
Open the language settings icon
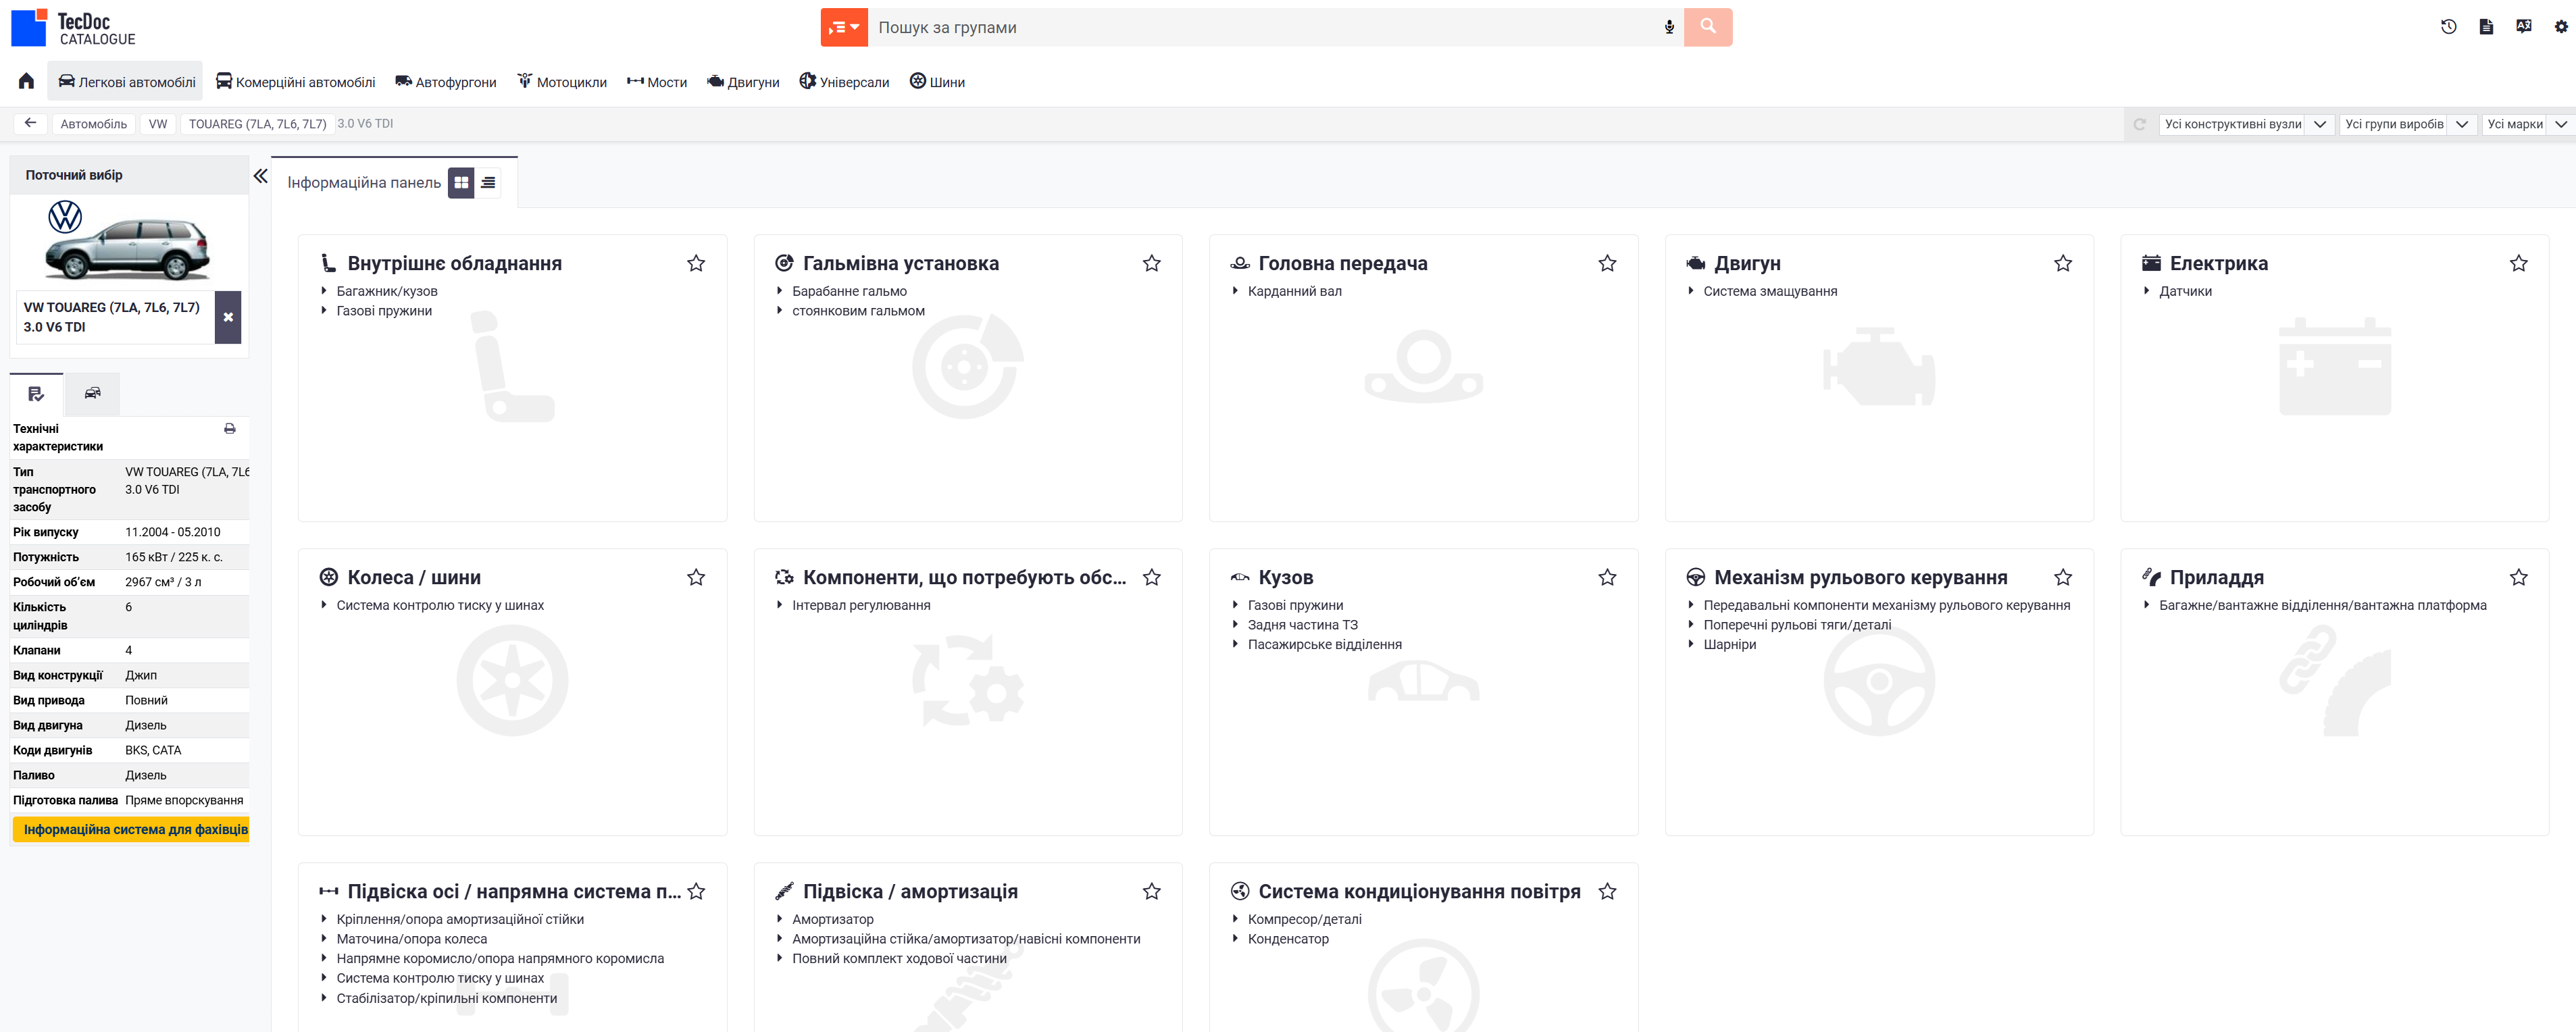point(2524,27)
